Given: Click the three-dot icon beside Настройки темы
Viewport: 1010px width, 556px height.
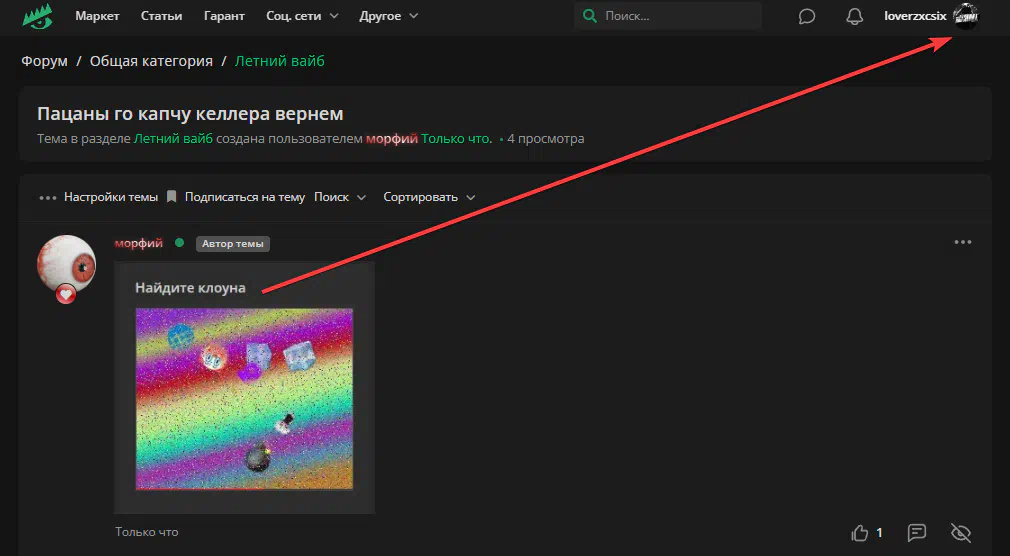Looking at the screenshot, I should coord(48,198).
